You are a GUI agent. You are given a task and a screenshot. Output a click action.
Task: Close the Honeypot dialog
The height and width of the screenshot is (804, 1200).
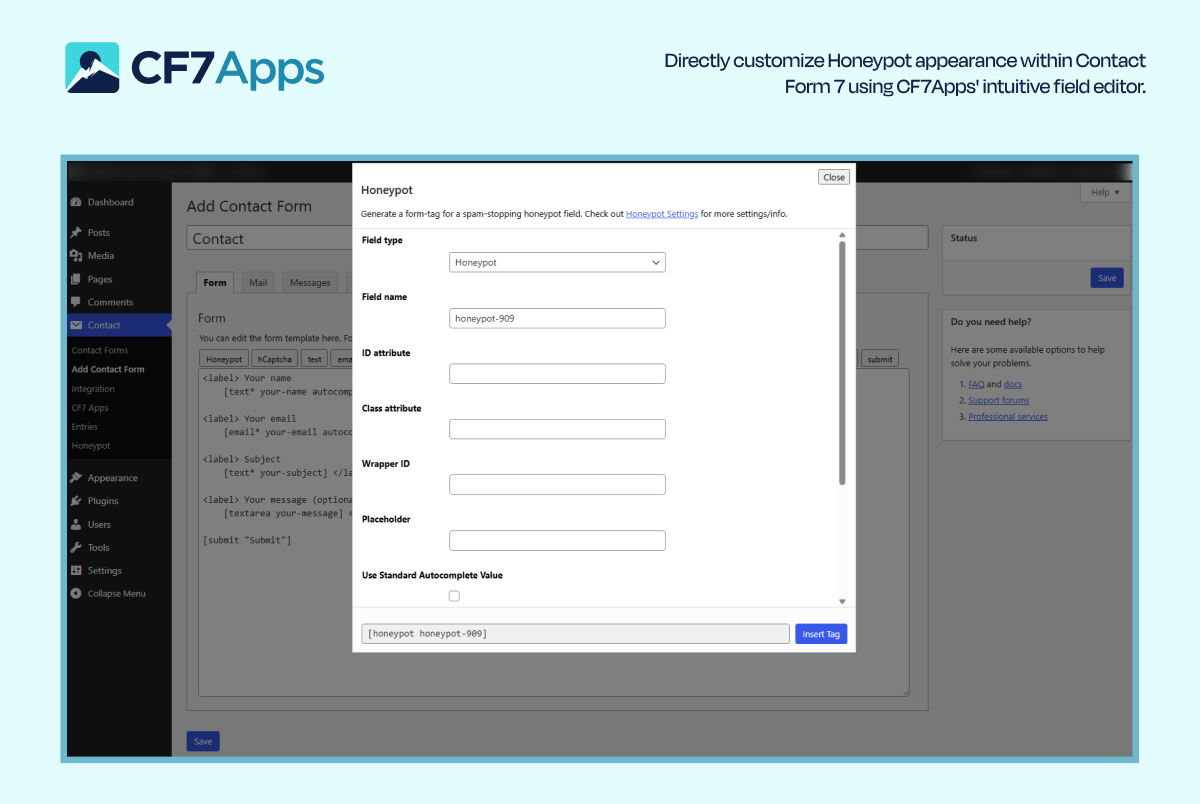pyautogui.click(x=834, y=177)
